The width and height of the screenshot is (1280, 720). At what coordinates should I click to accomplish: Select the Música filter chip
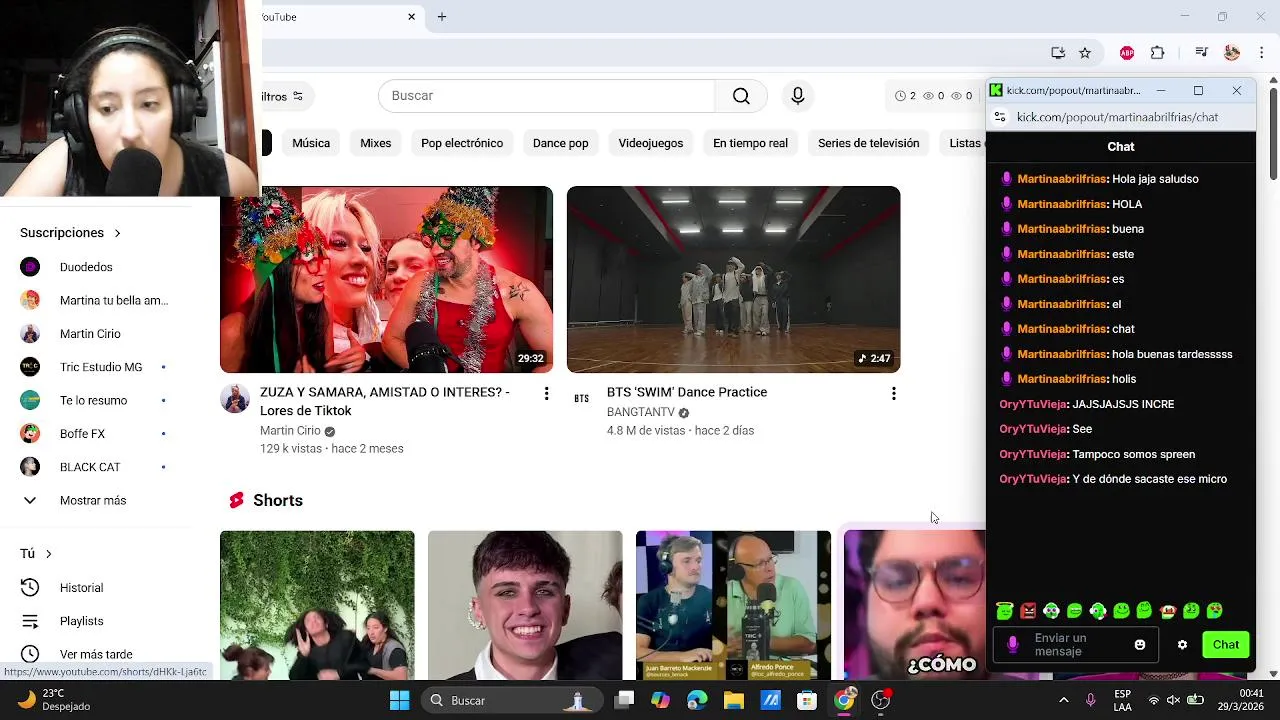tap(311, 143)
